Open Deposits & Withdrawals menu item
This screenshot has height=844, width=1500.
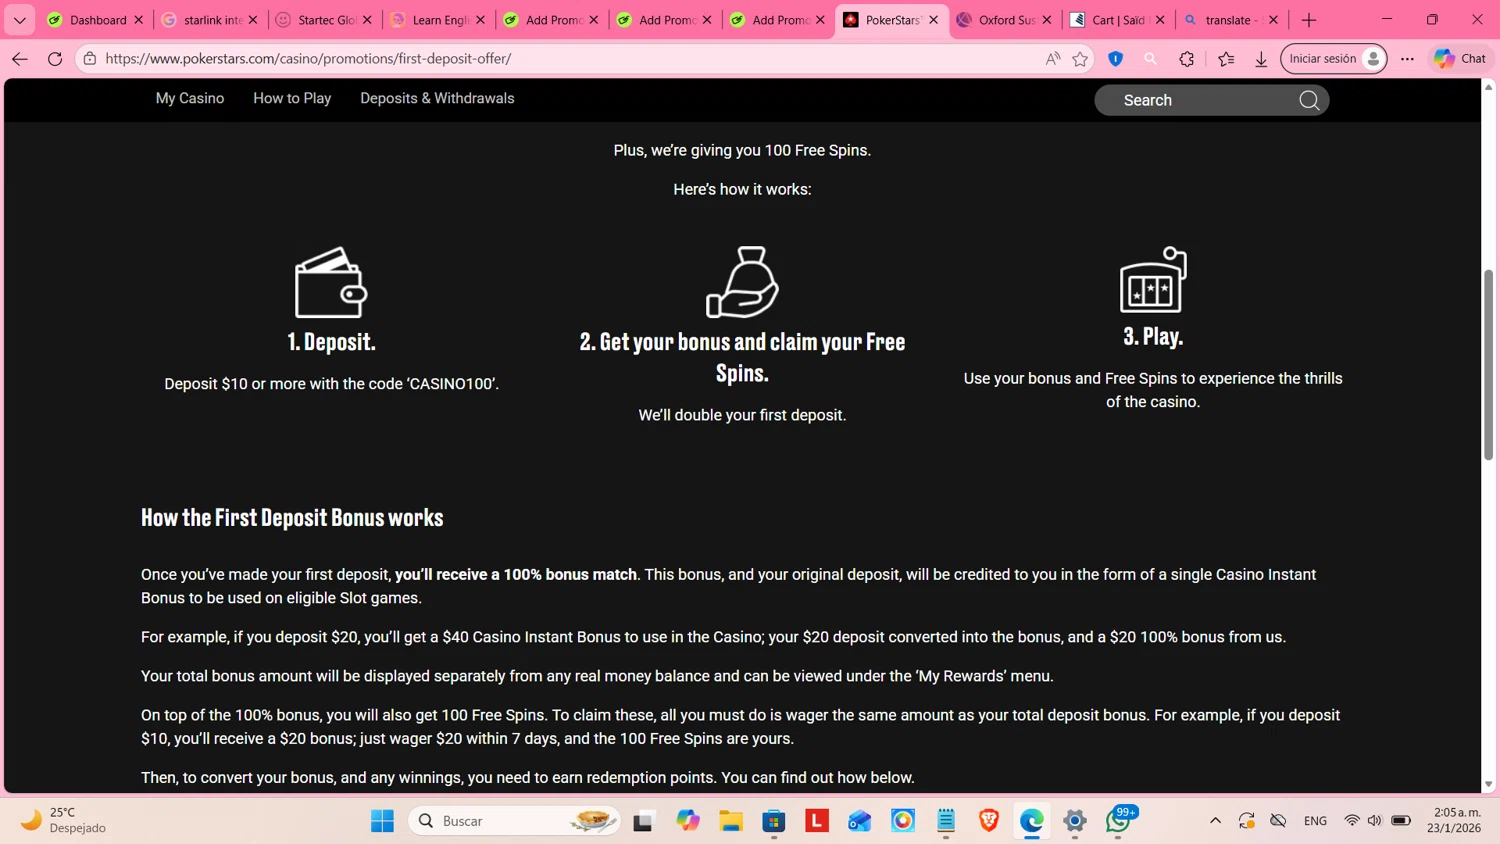click(x=437, y=98)
